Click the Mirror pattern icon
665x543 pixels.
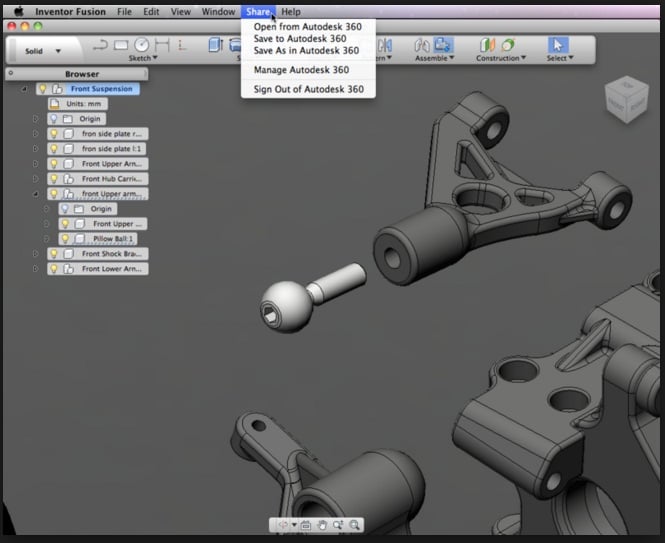click(x=385, y=45)
